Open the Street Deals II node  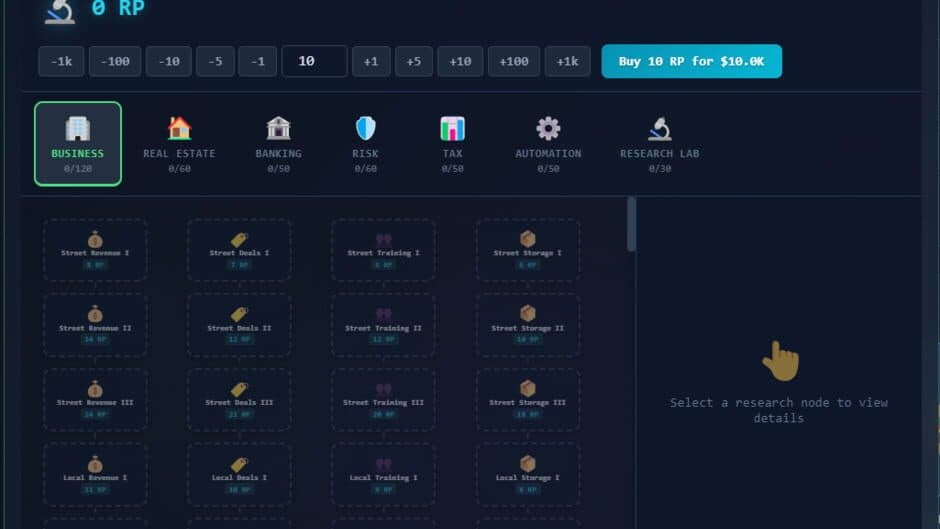point(239,325)
